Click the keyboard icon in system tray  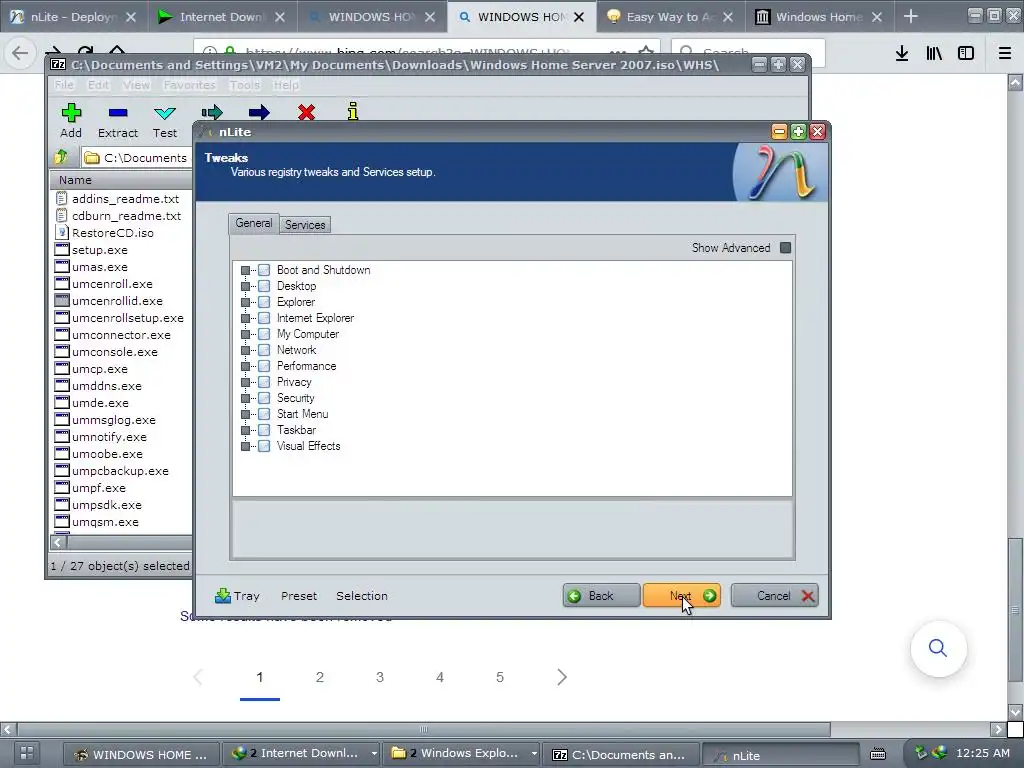point(878,754)
